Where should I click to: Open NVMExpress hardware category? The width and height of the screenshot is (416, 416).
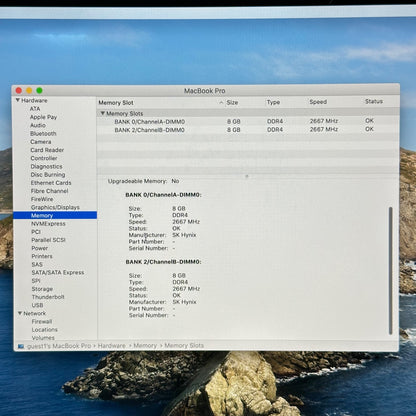click(x=48, y=224)
